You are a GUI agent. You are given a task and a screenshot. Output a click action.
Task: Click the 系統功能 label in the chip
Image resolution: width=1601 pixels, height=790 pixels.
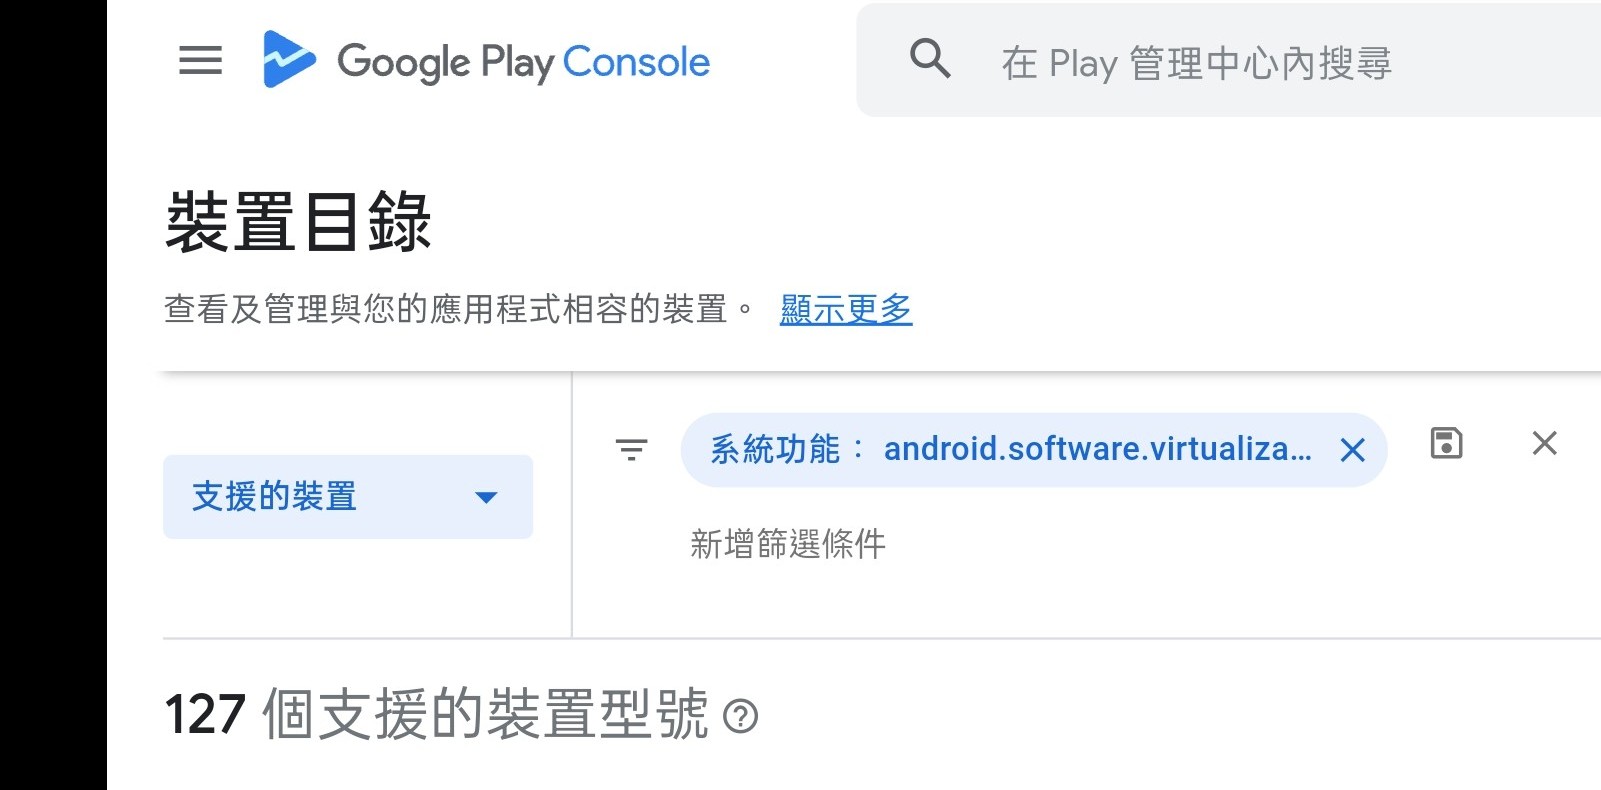coord(775,450)
